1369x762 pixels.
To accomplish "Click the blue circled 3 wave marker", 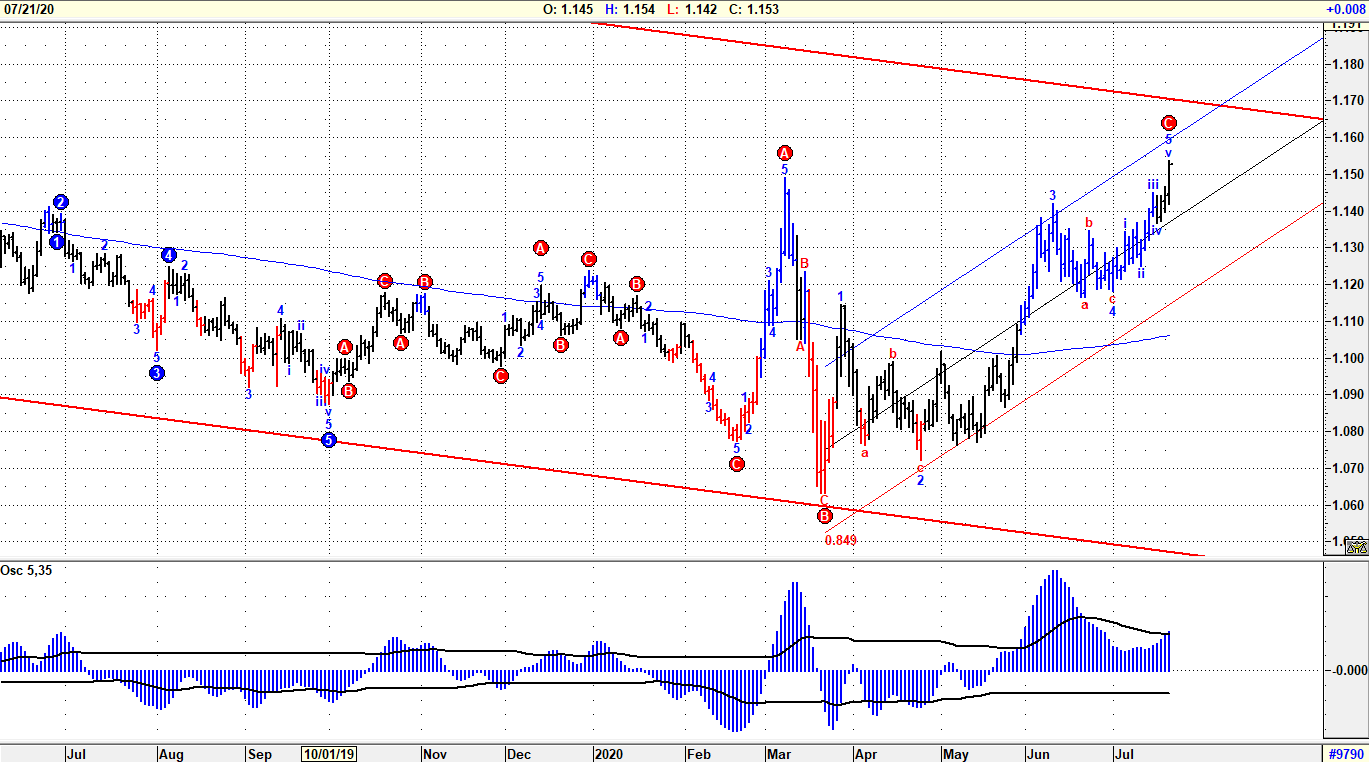I will 157,373.
